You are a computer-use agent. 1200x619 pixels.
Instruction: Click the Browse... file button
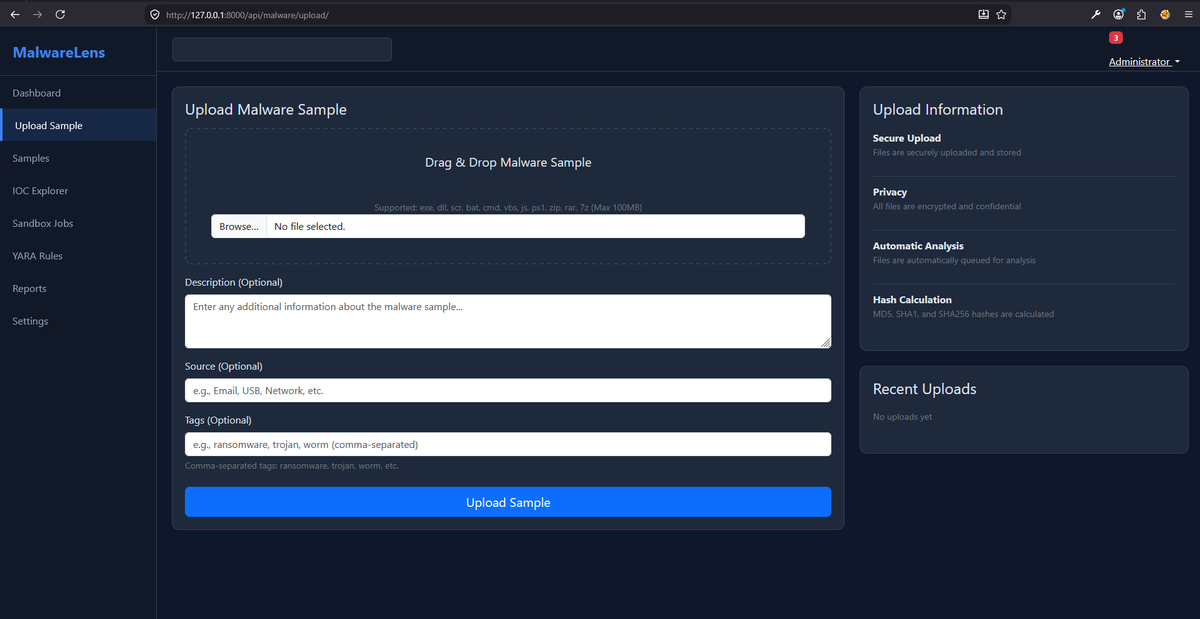point(239,227)
